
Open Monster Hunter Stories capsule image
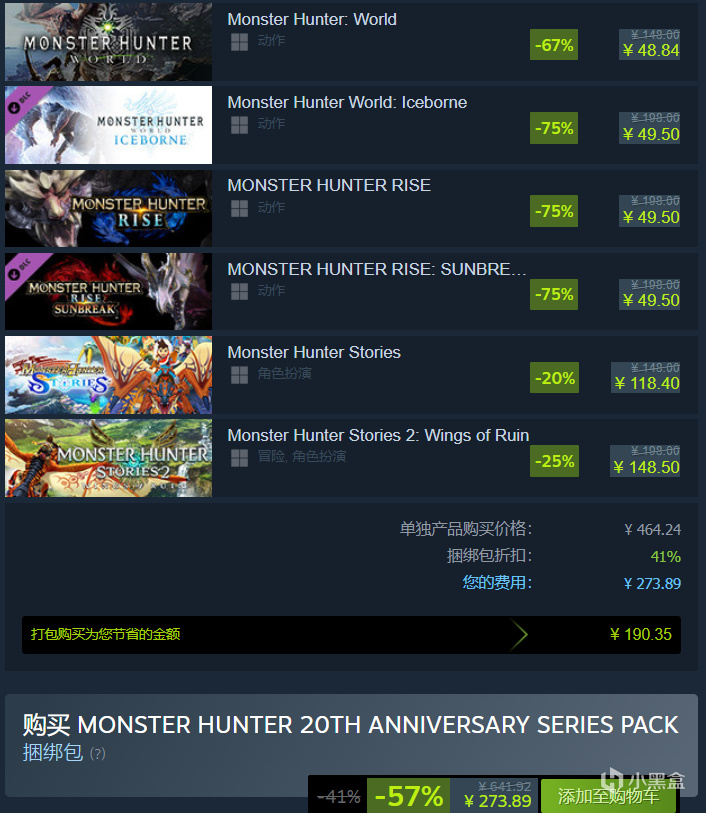coord(108,375)
